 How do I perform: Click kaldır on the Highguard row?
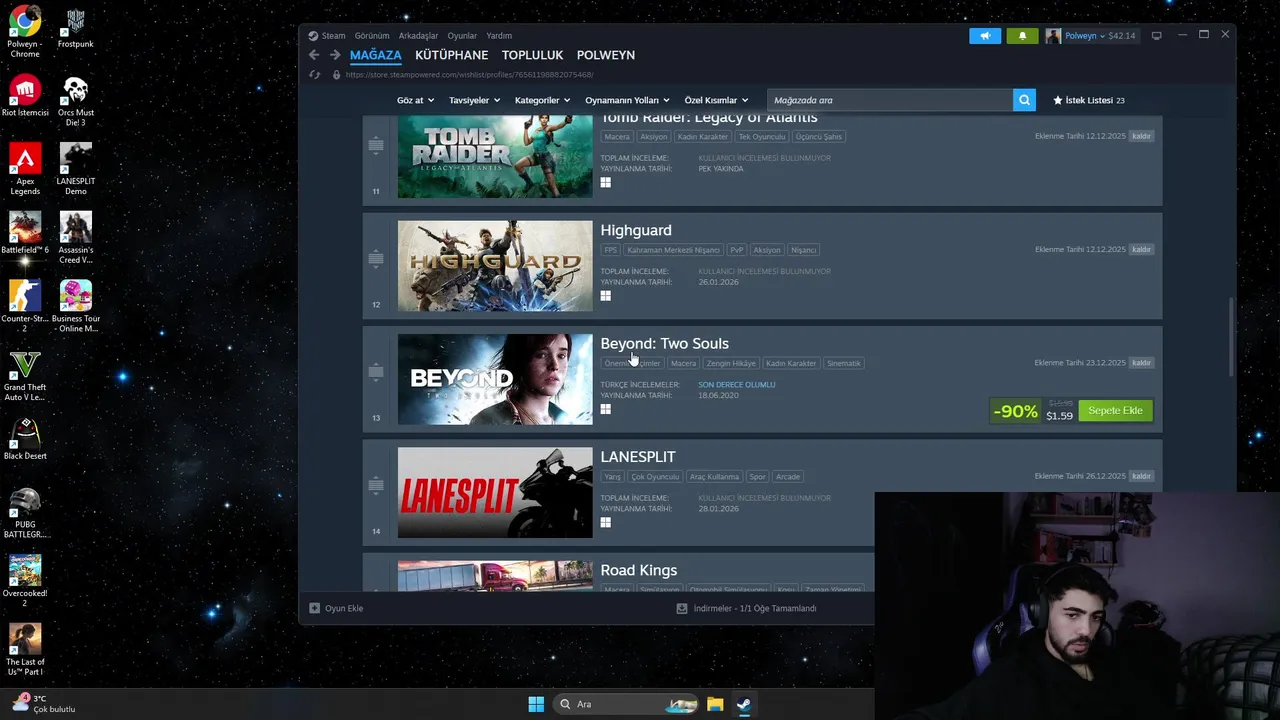click(1141, 250)
